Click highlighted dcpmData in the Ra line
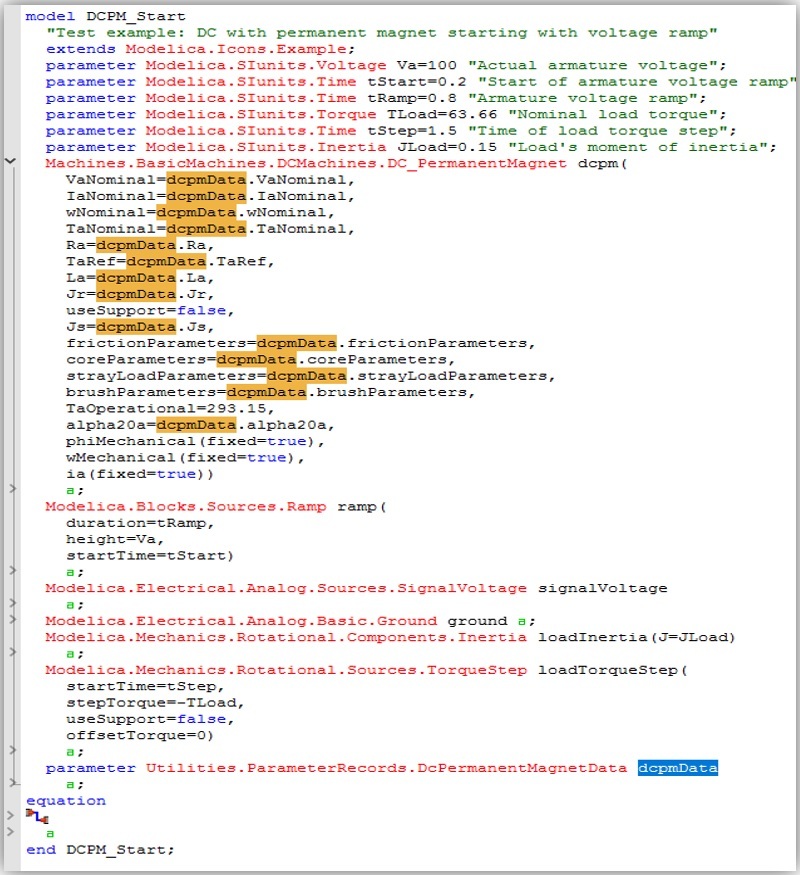Image resolution: width=800 pixels, height=875 pixels. (x=136, y=245)
